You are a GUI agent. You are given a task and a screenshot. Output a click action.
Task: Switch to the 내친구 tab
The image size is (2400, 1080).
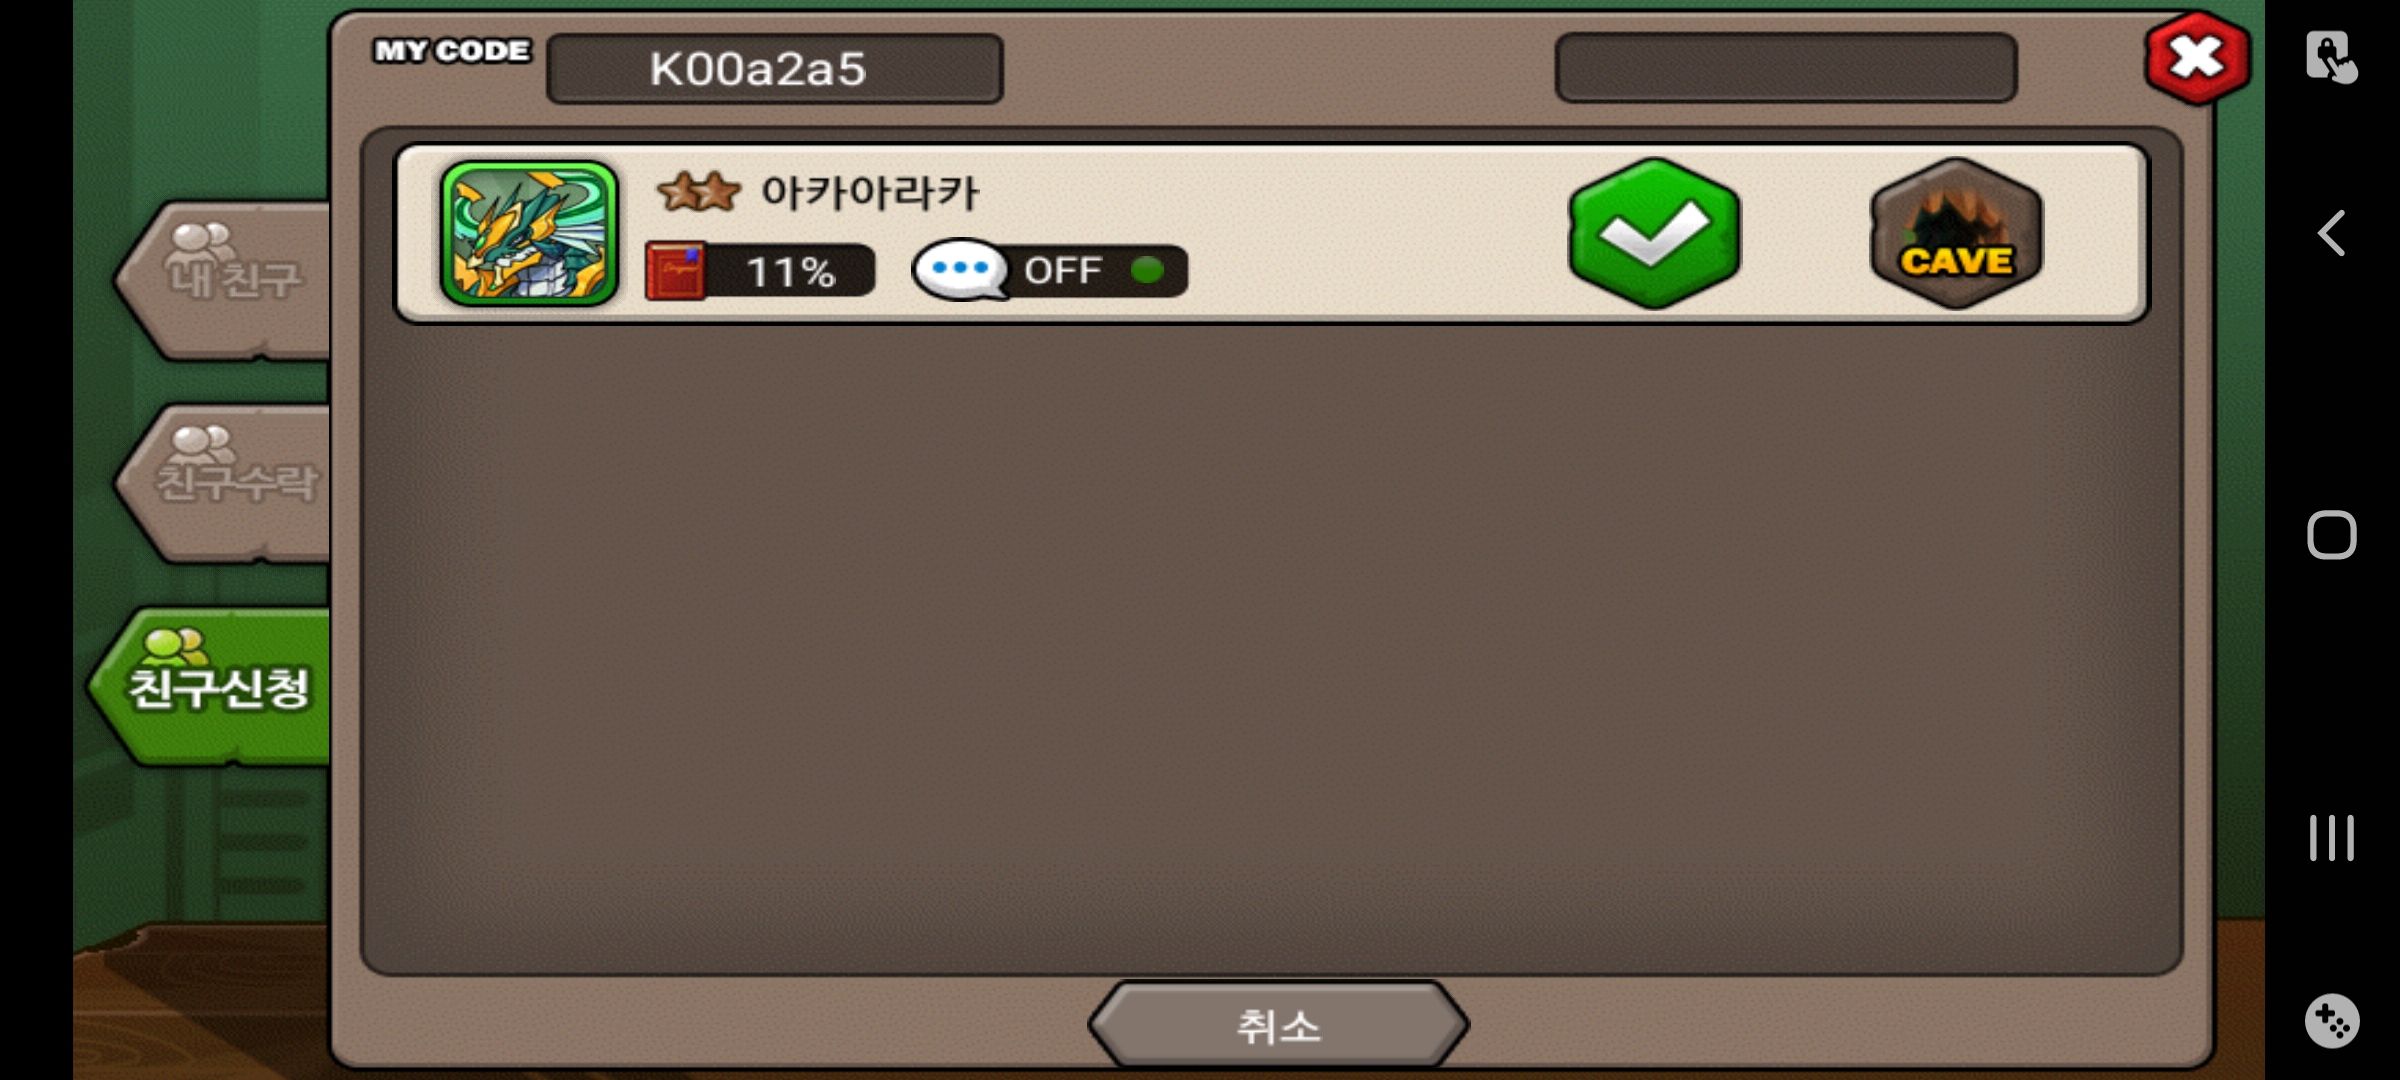coord(224,280)
